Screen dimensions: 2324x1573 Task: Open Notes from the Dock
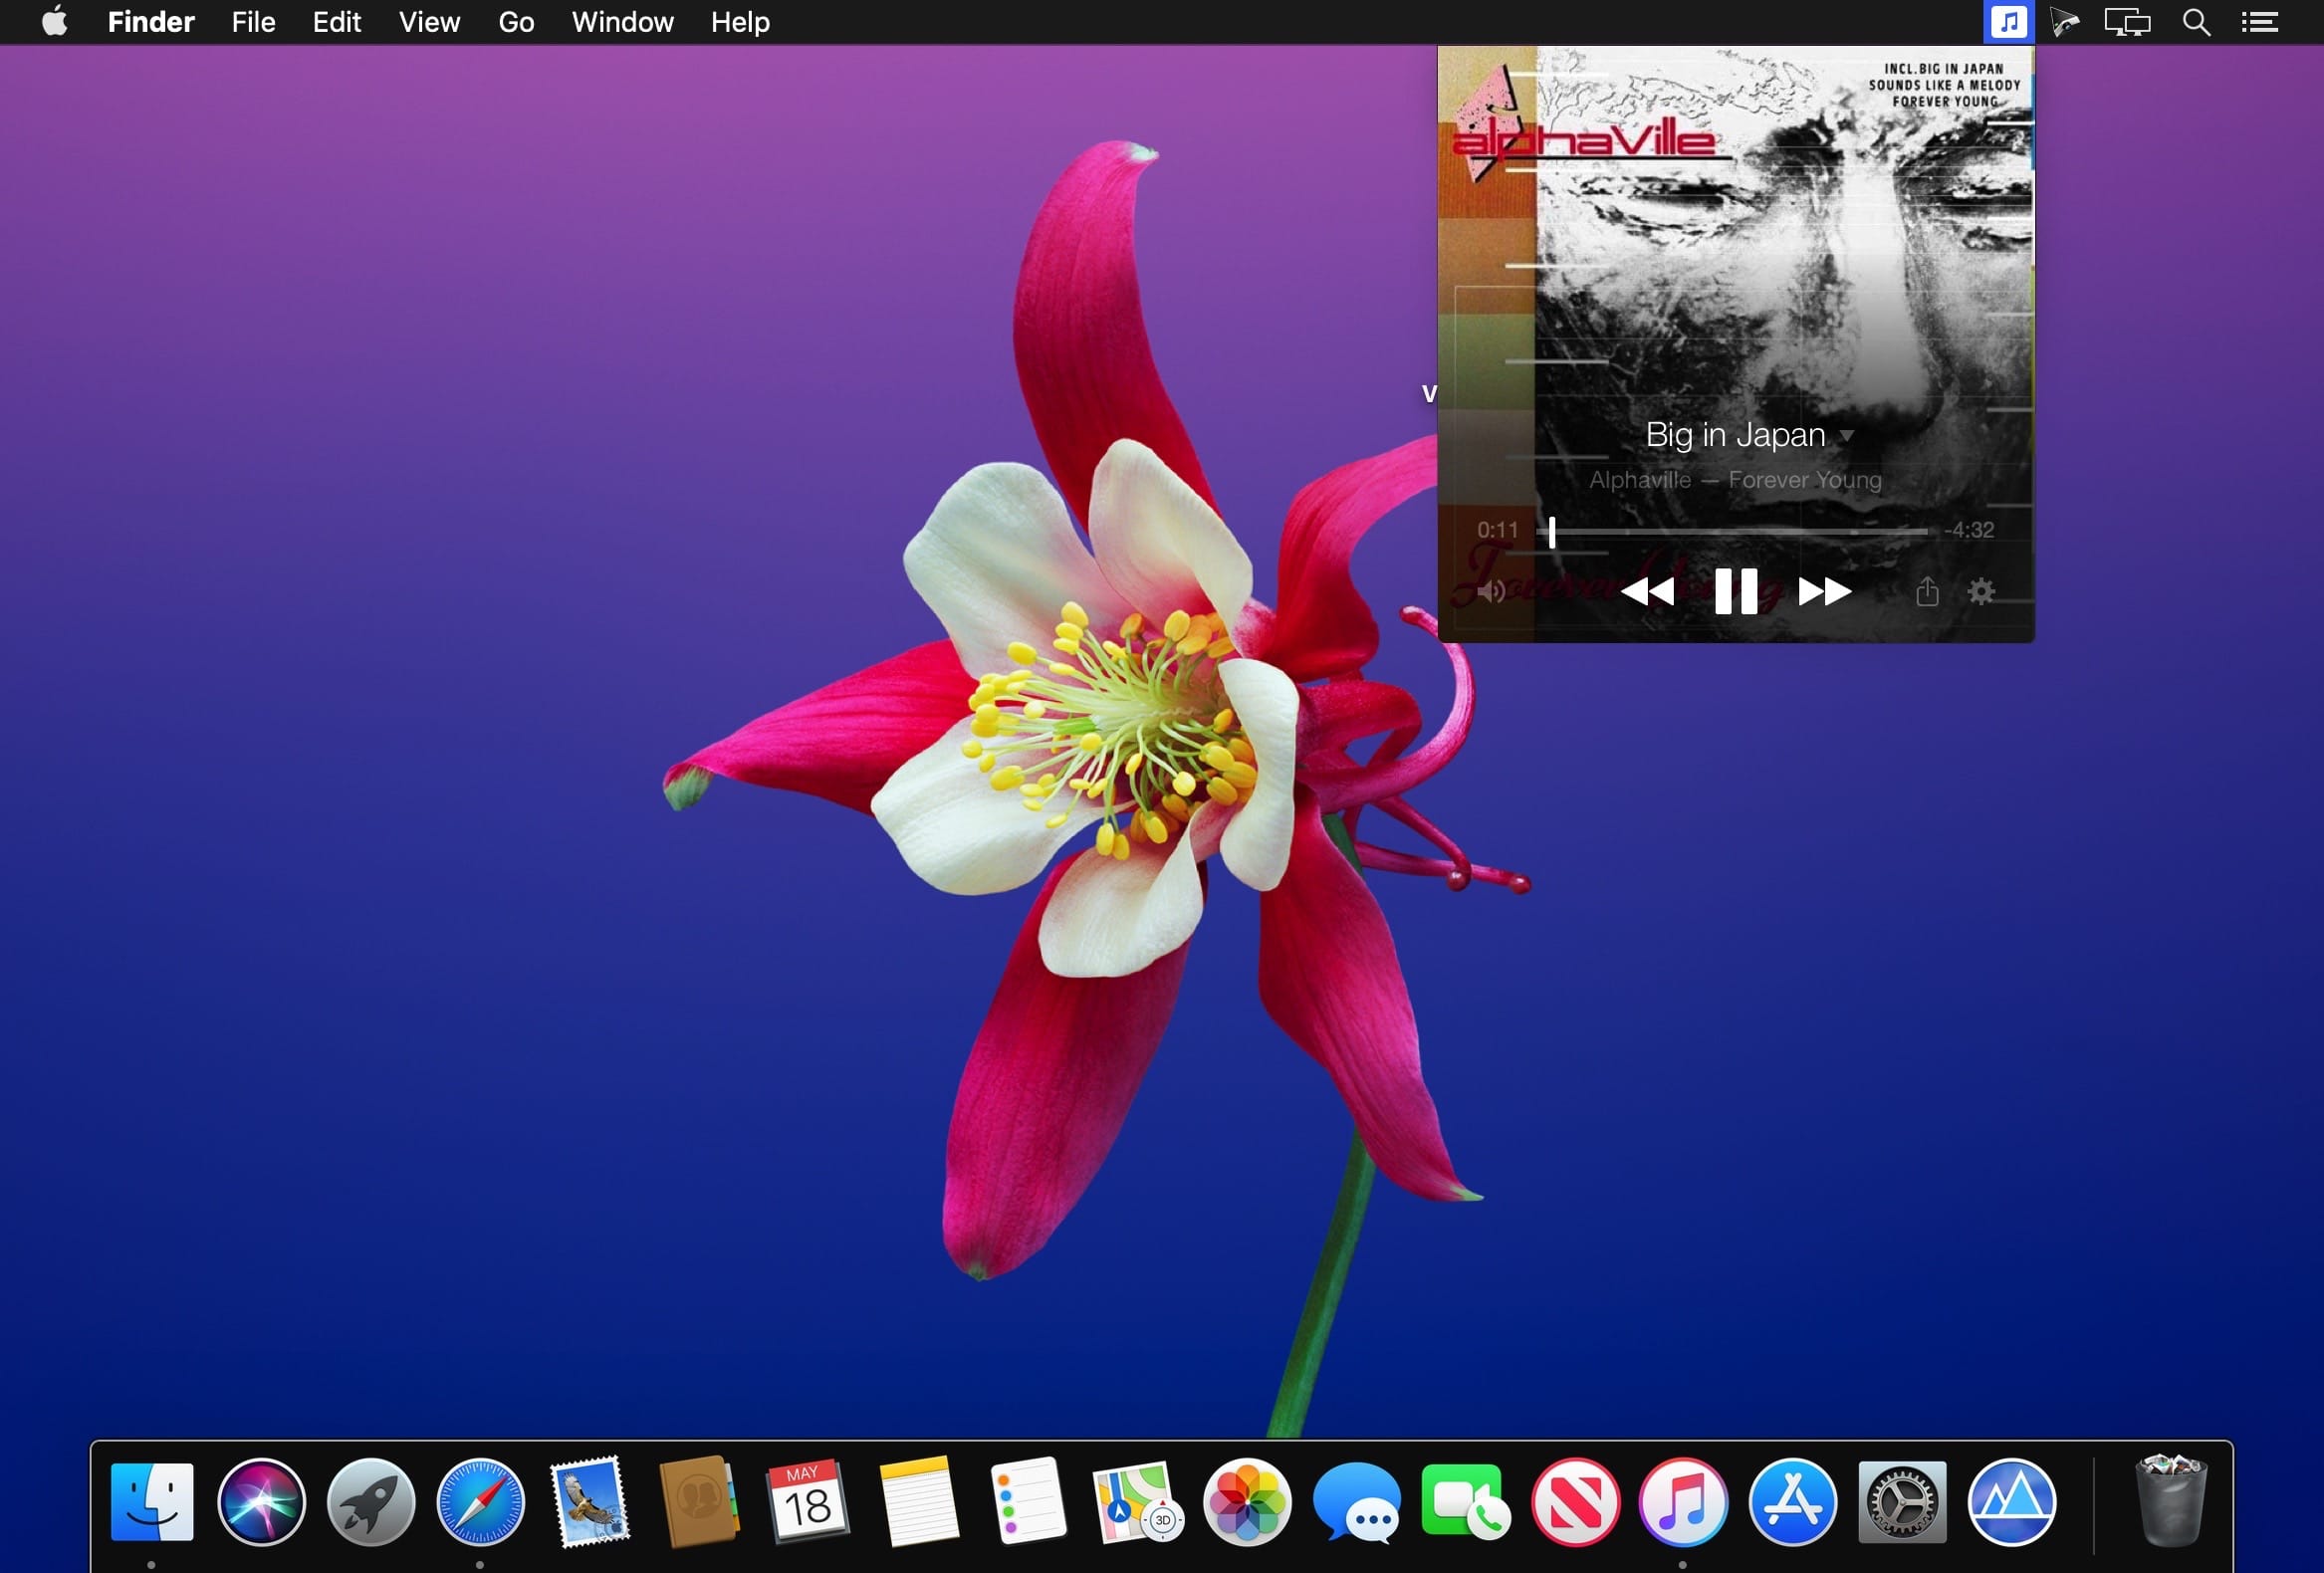(x=918, y=1501)
